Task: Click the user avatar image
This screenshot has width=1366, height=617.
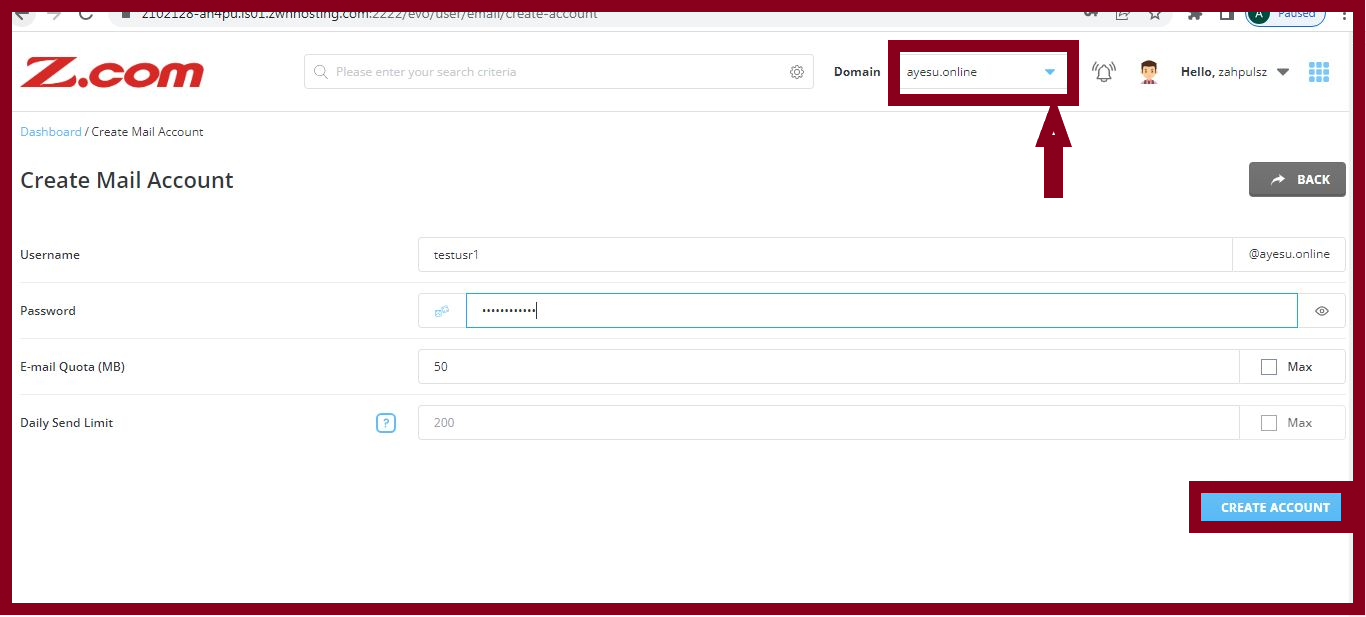Action: point(1148,70)
